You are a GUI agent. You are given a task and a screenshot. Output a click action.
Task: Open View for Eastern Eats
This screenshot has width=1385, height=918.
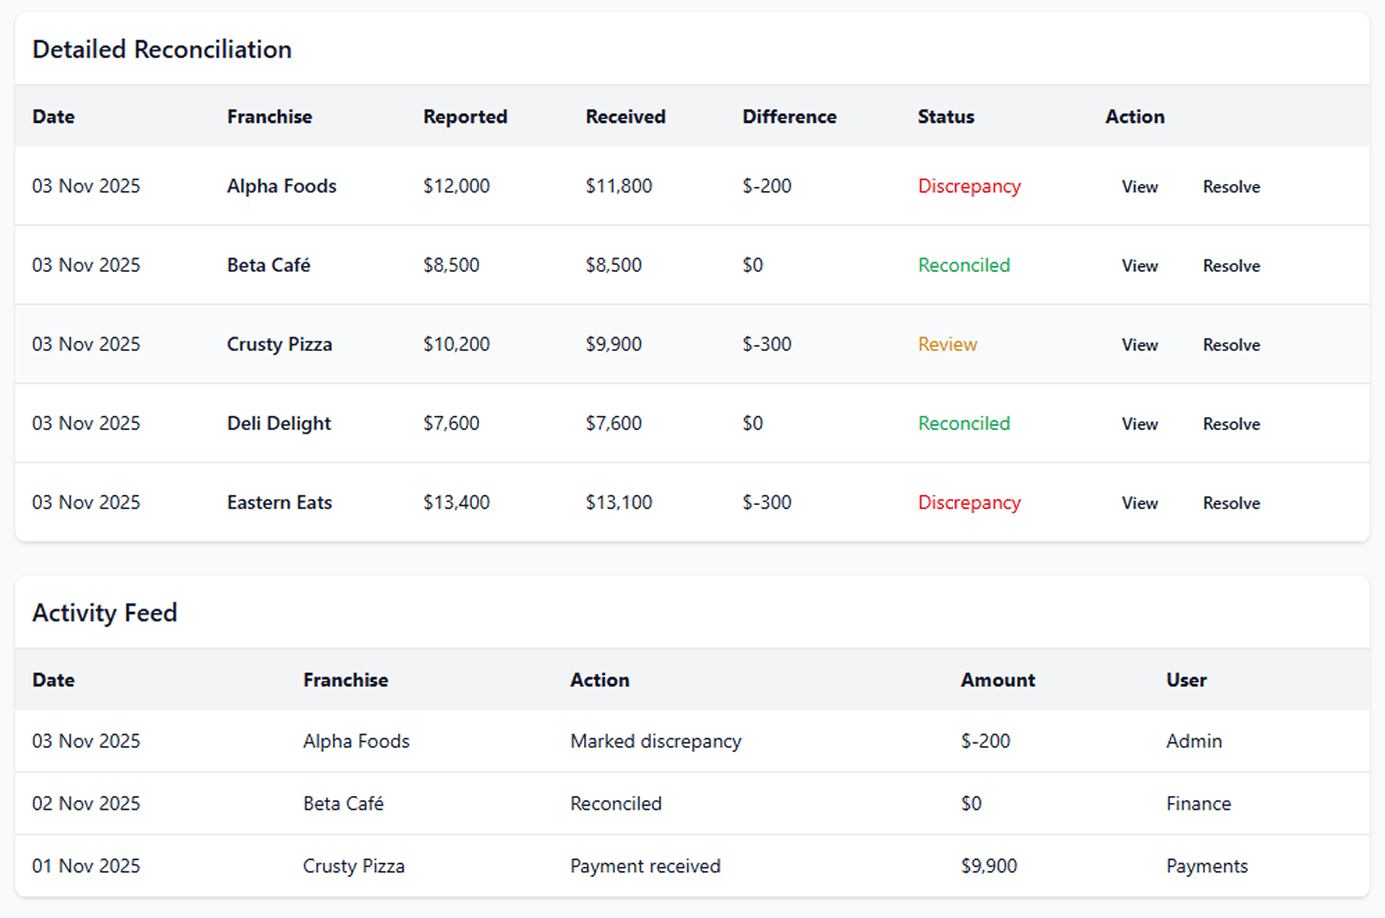1139,503
